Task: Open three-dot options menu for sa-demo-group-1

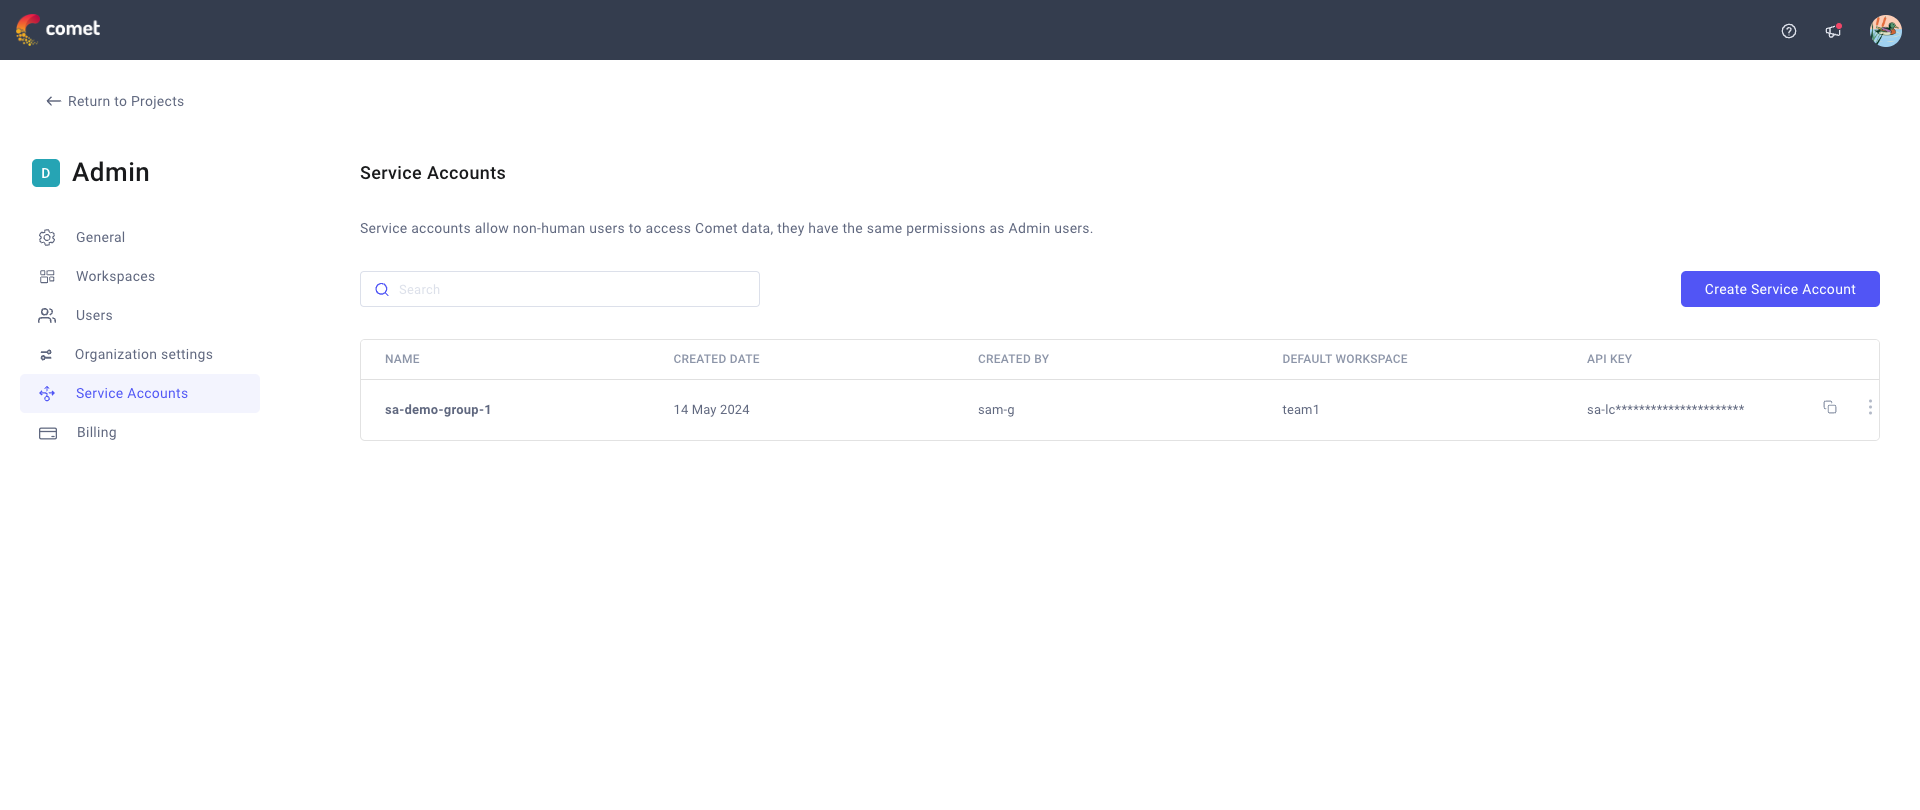Action: (1870, 407)
